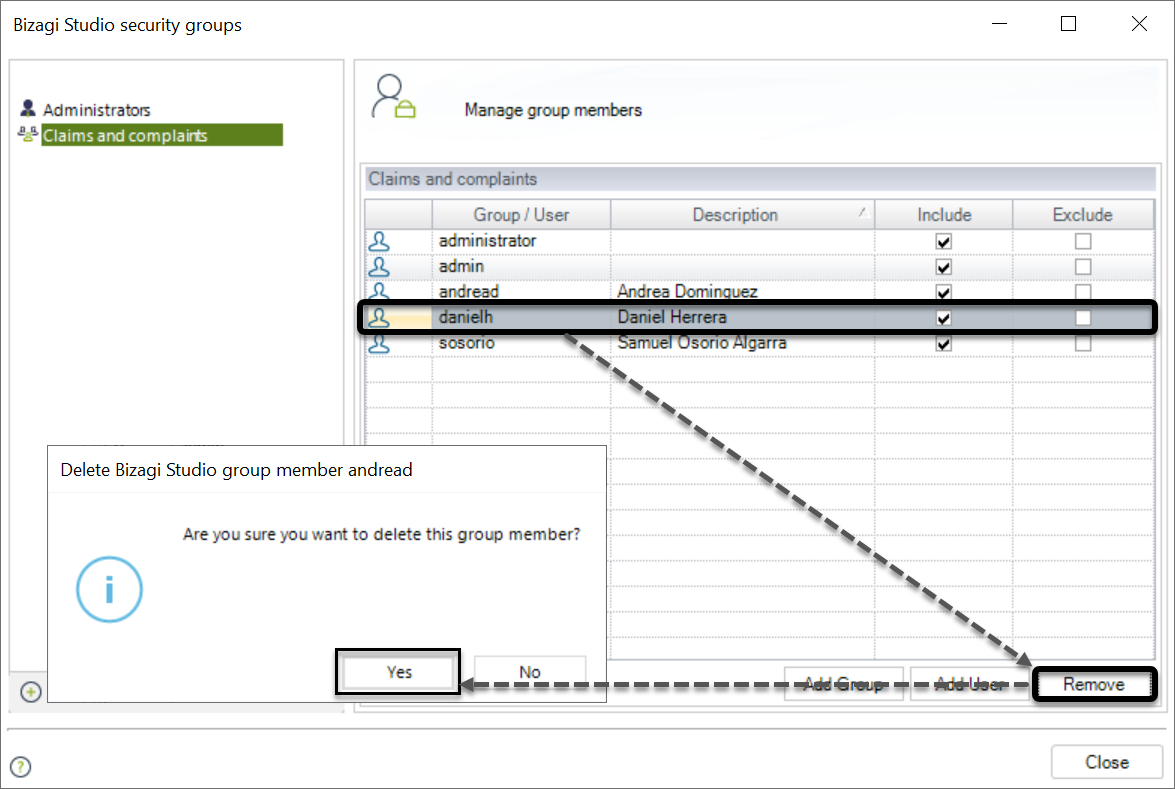Viewport: 1175px width, 789px height.
Task: Toggle Include checkbox for danielh
Action: point(943,318)
